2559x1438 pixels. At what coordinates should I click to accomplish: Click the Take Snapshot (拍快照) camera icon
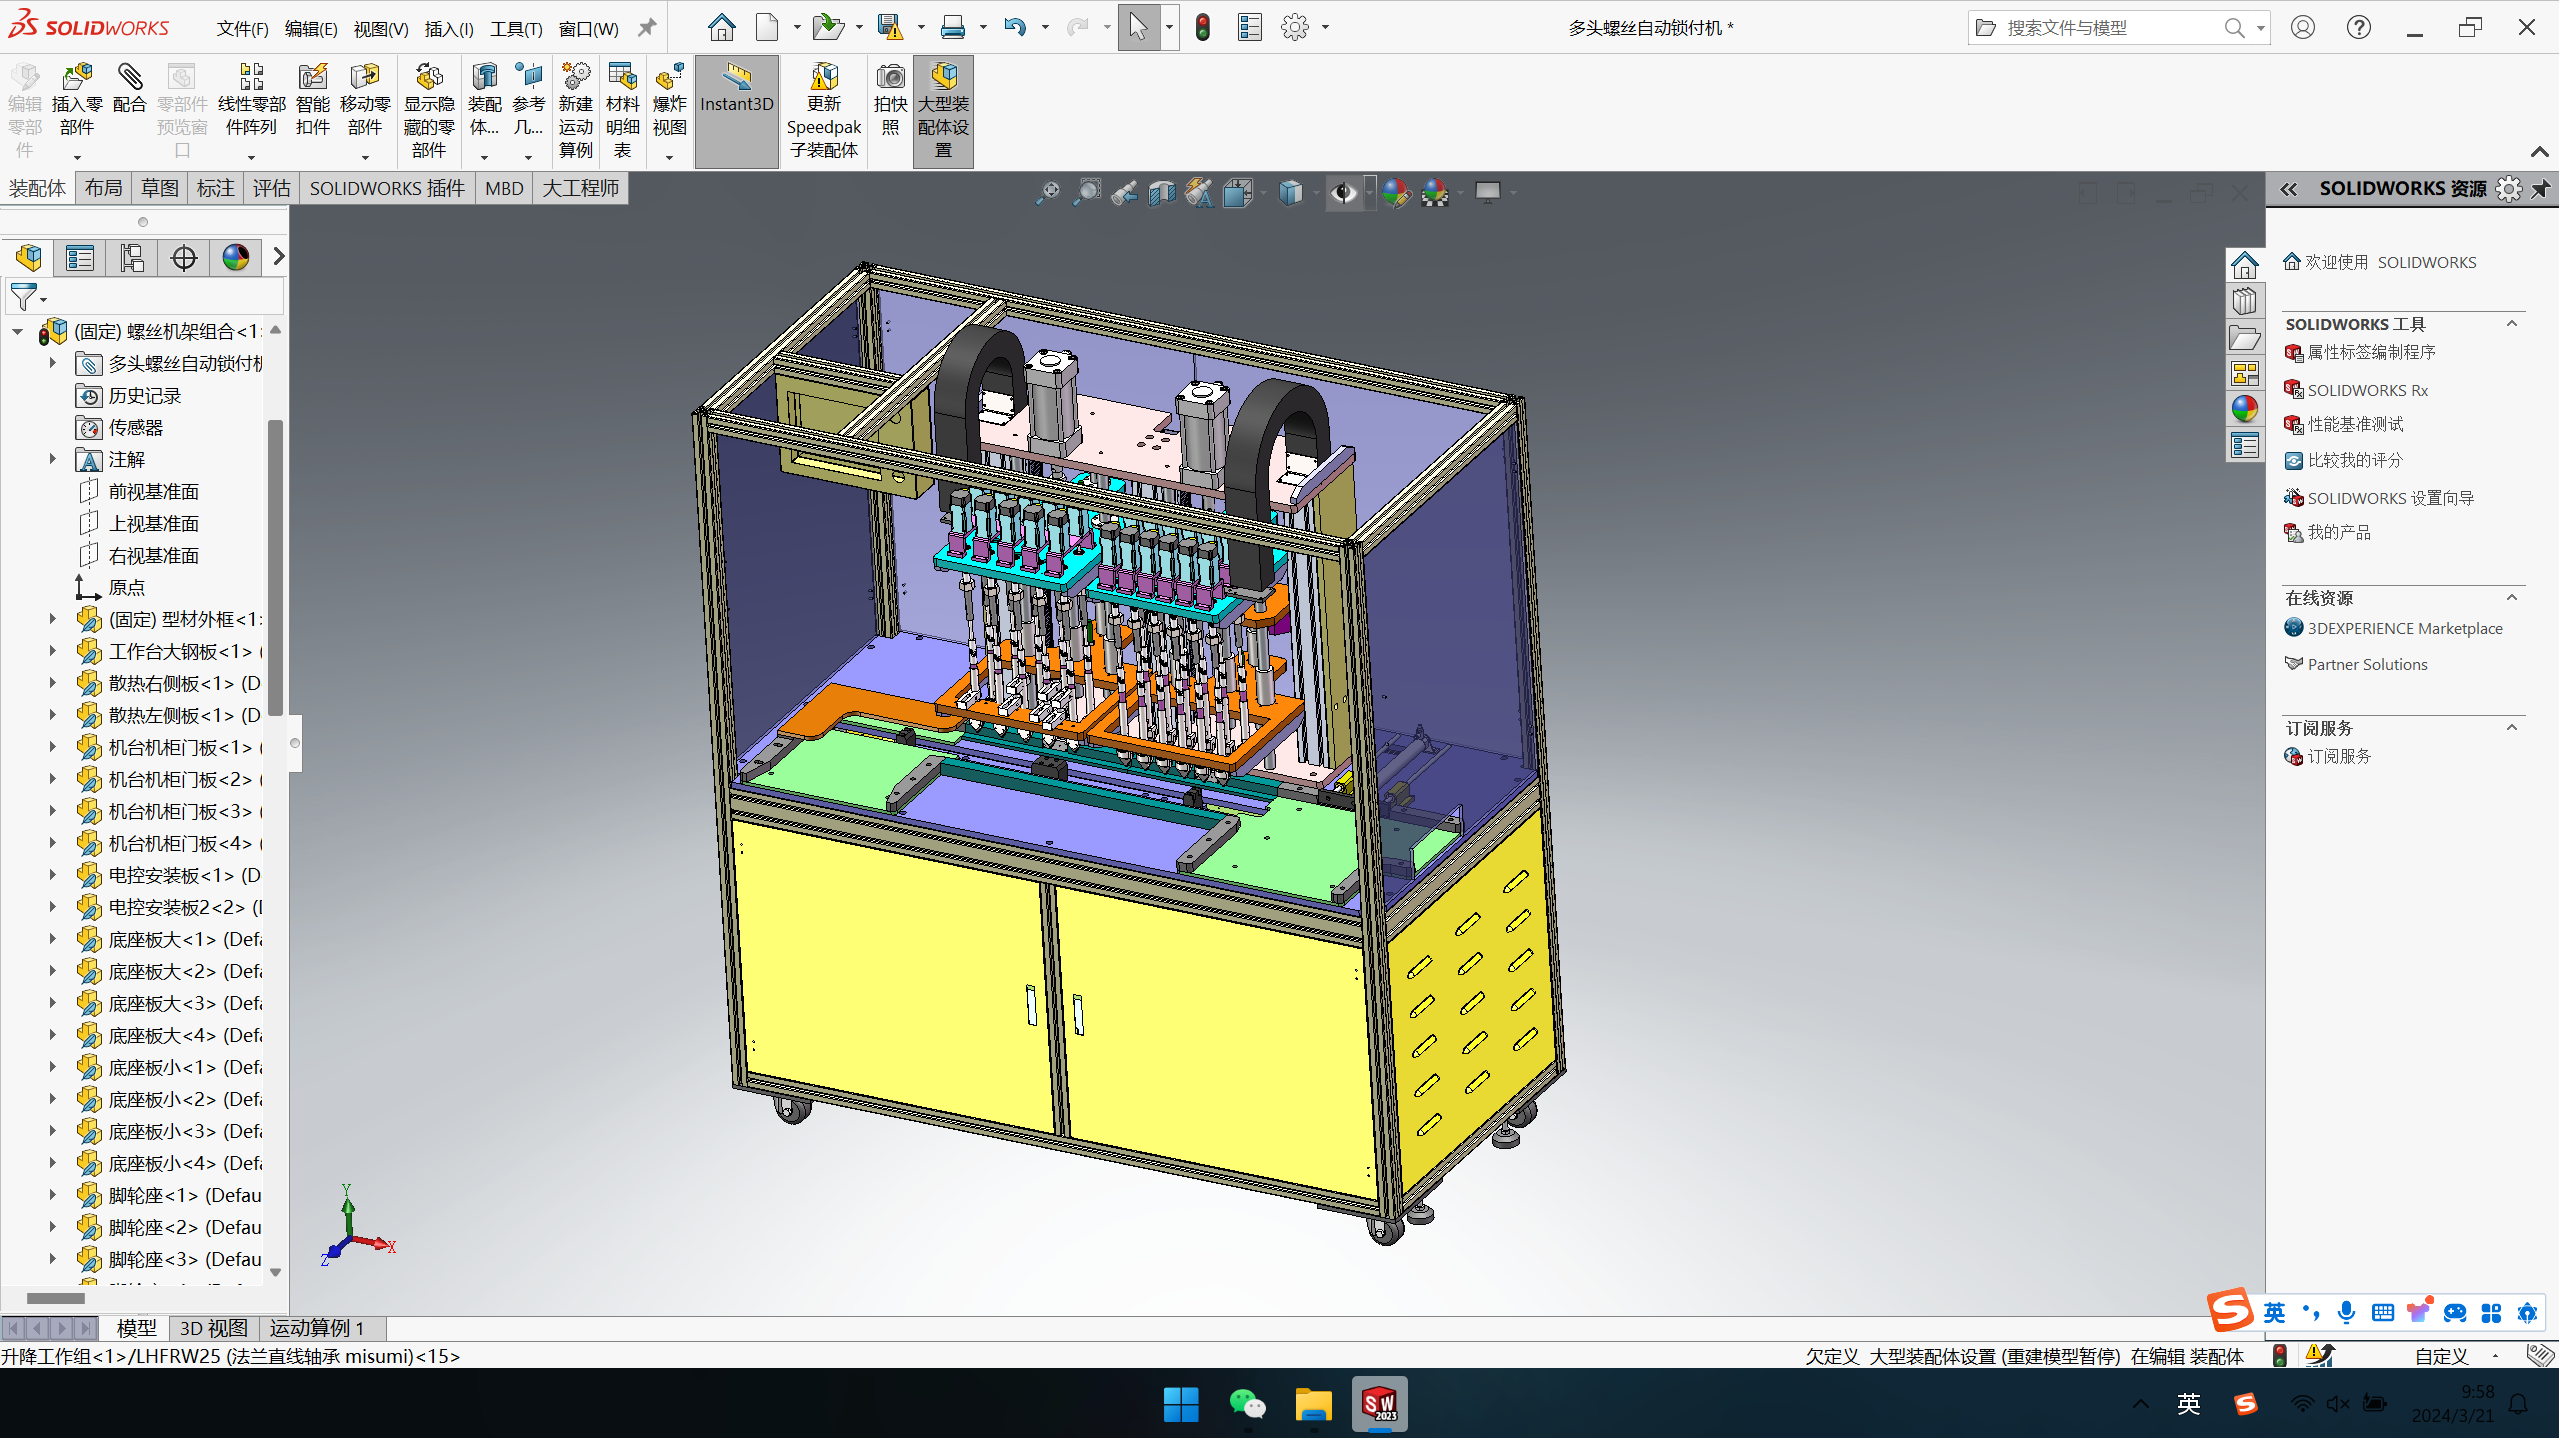pyautogui.click(x=890, y=78)
